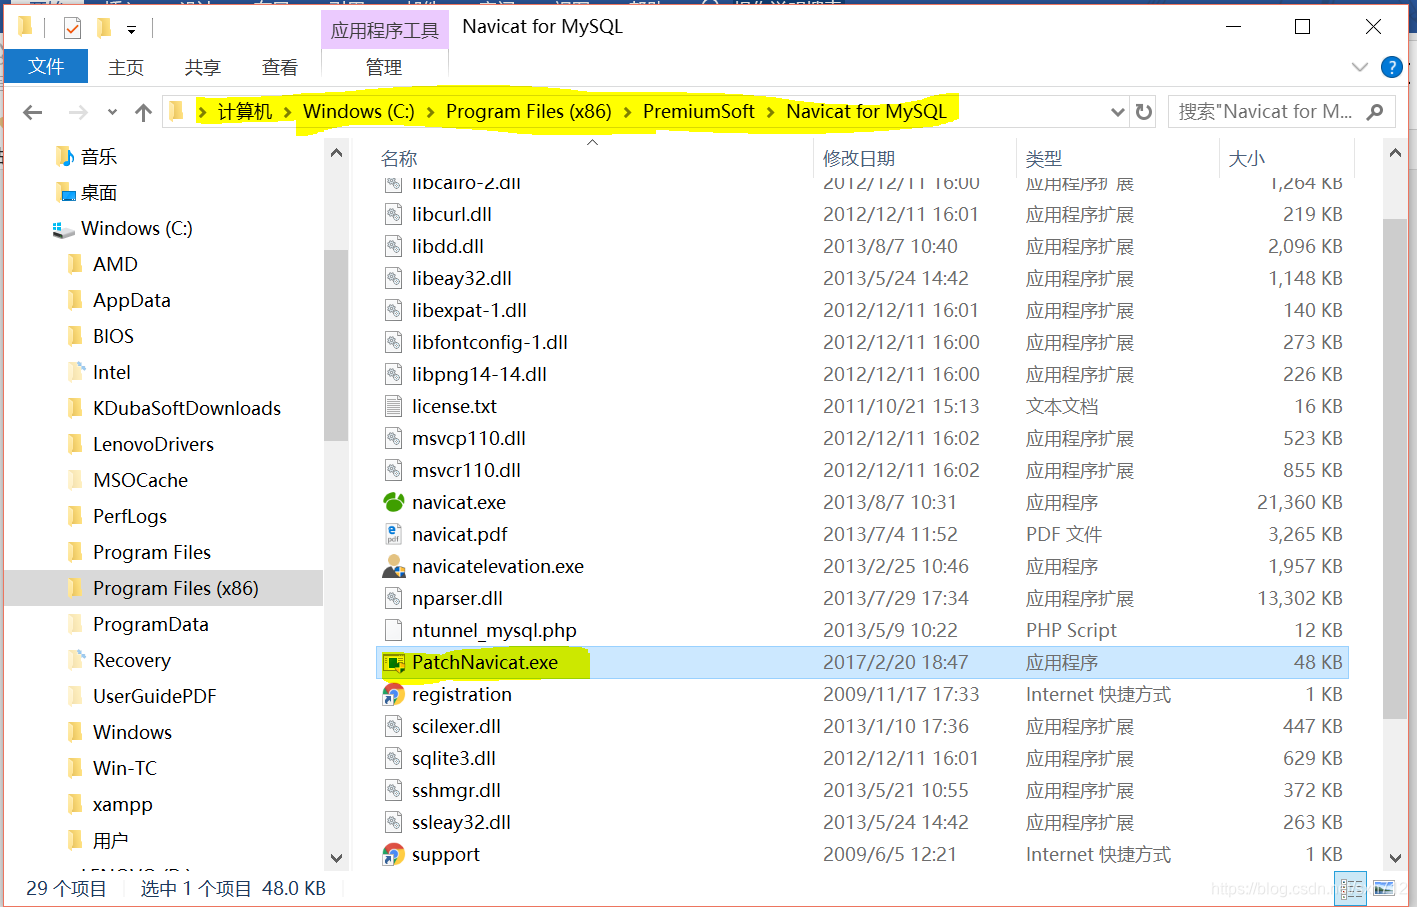
Task: Switch to details view icon in status bar
Action: pyautogui.click(x=1351, y=887)
